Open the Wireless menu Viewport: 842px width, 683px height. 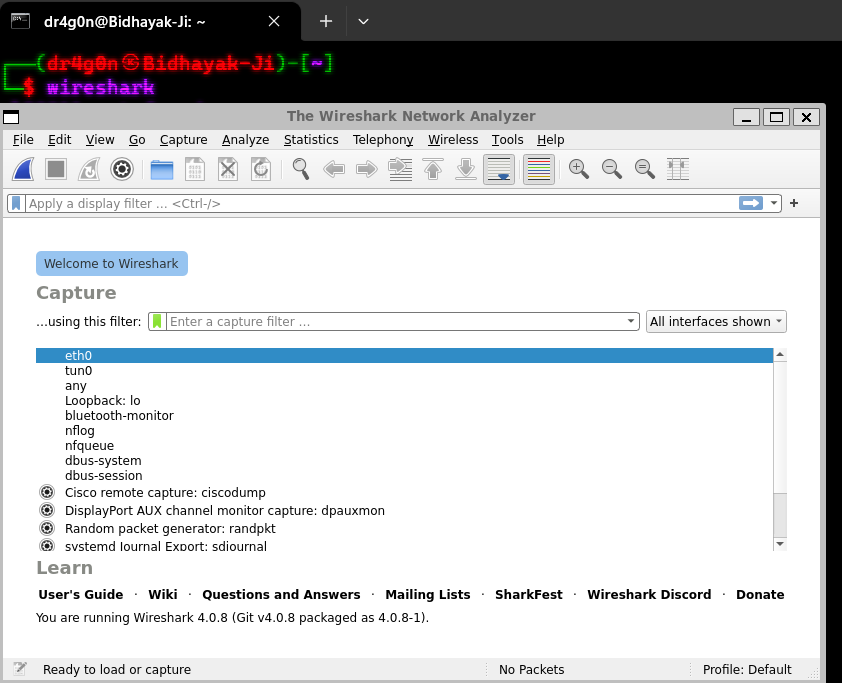pos(453,140)
